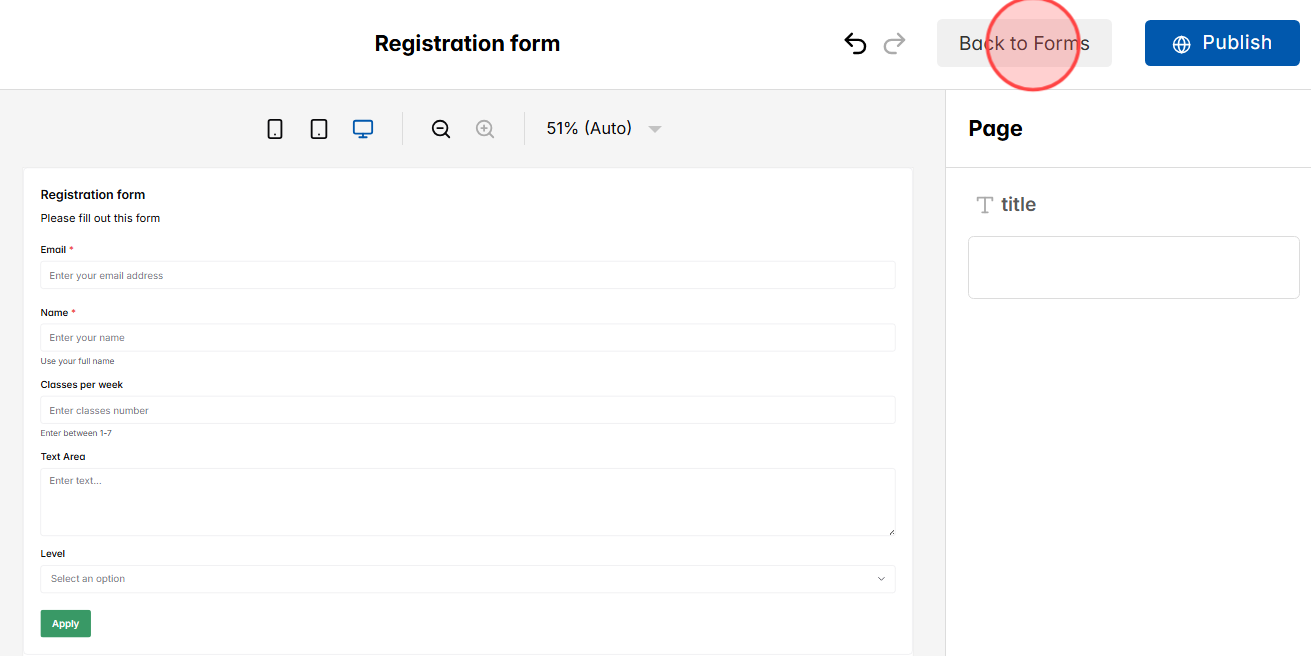This screenshot has height=656, width=1311.
Task: Click the undo arrow icon
Action: tap(855, 43)
